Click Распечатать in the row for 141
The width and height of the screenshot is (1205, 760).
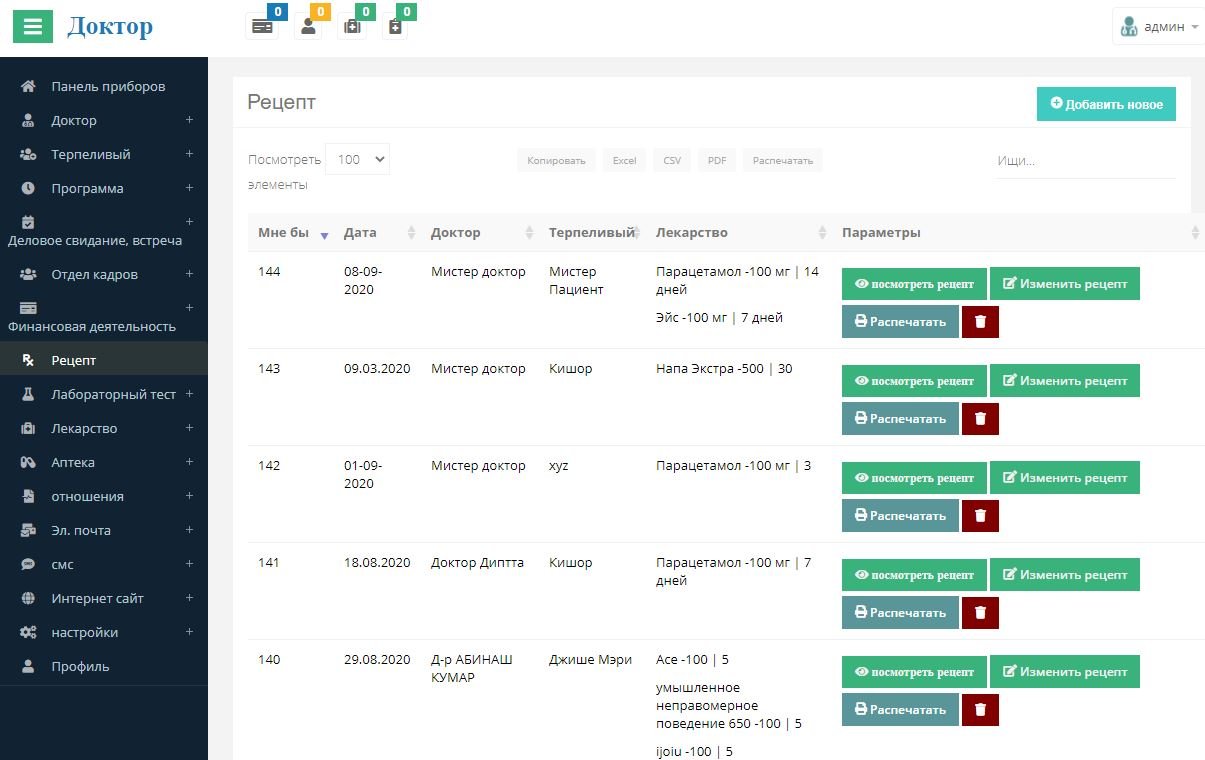(900, 613)
